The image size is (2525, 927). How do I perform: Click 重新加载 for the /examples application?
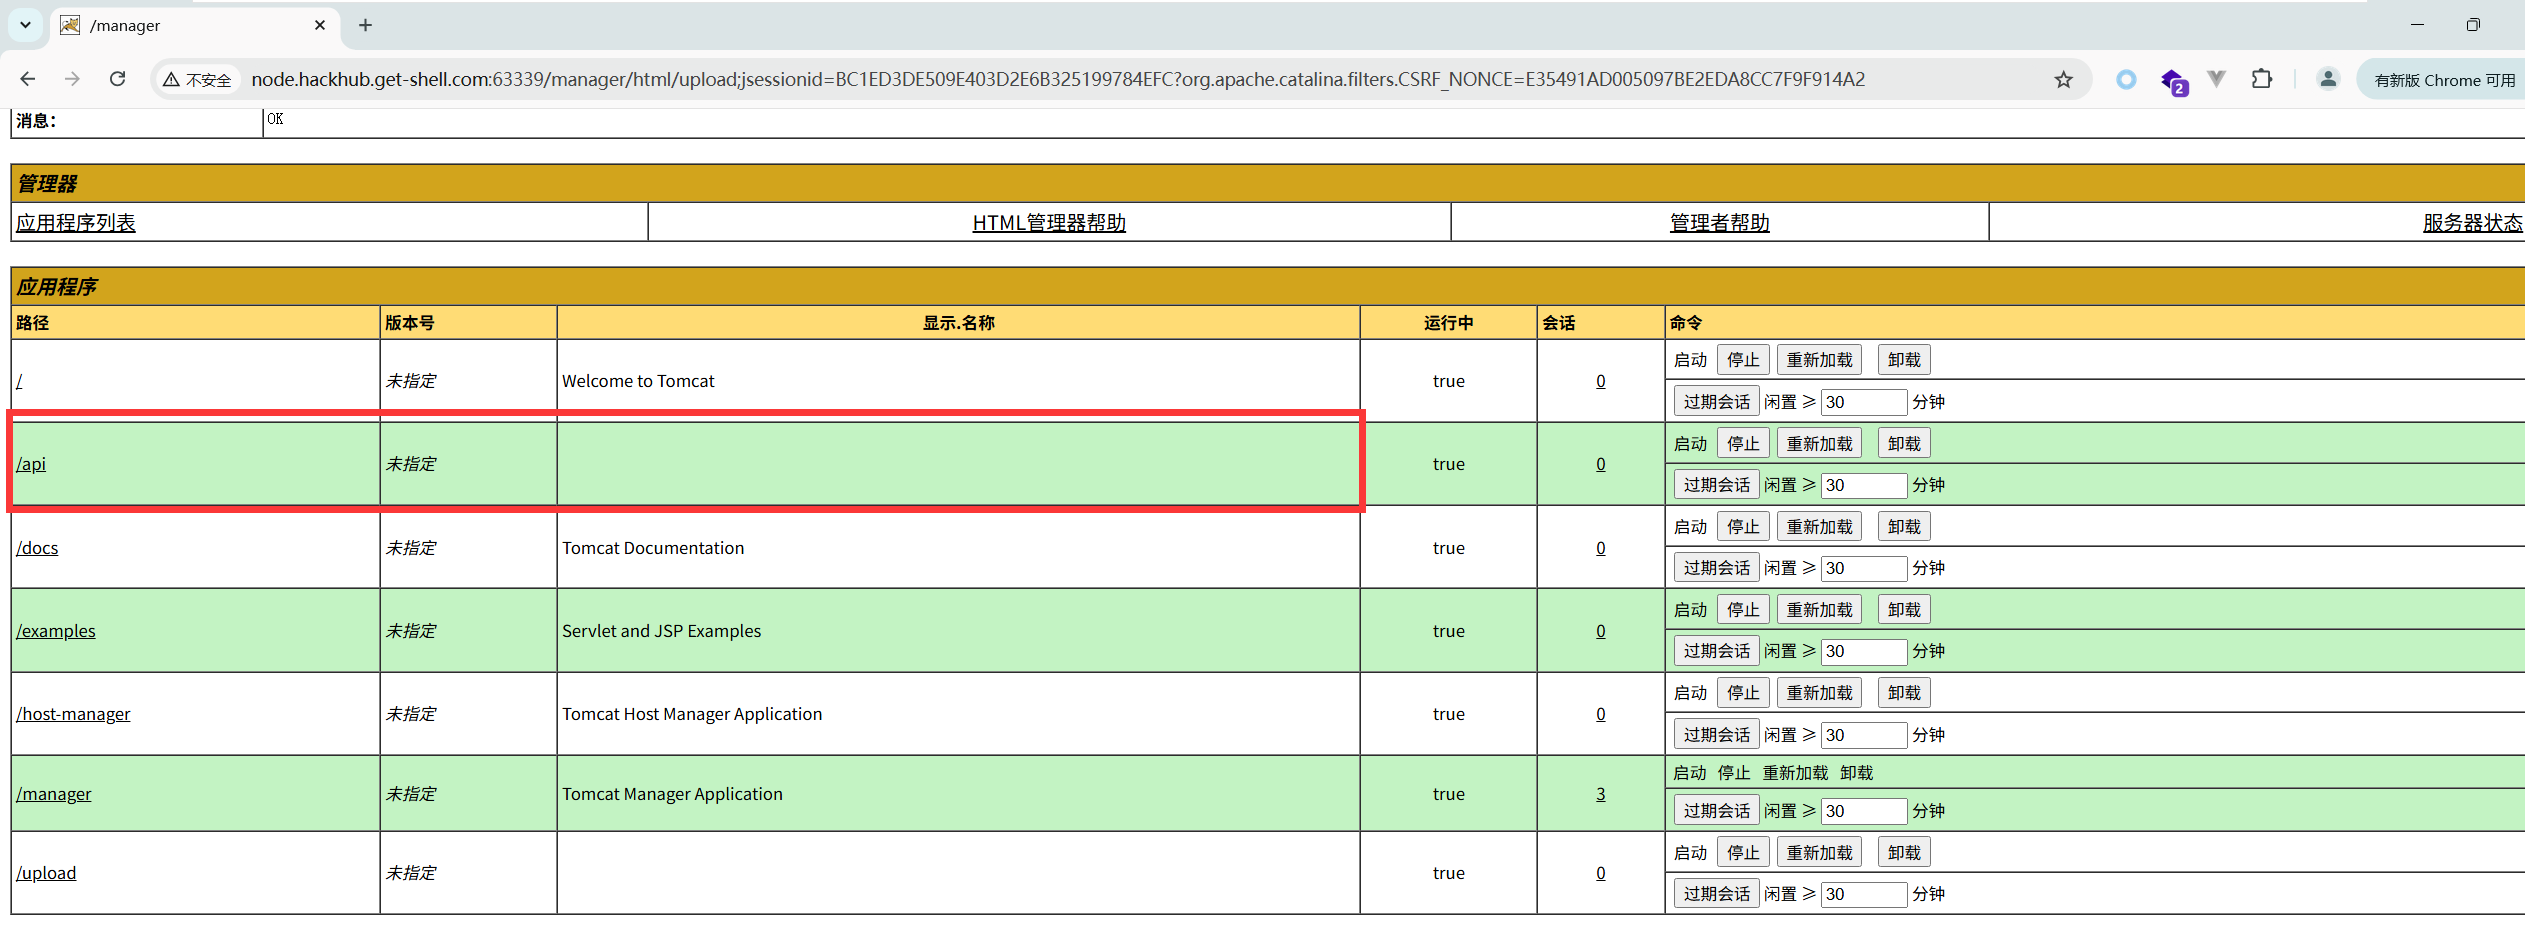click(x=1819, y=608)
